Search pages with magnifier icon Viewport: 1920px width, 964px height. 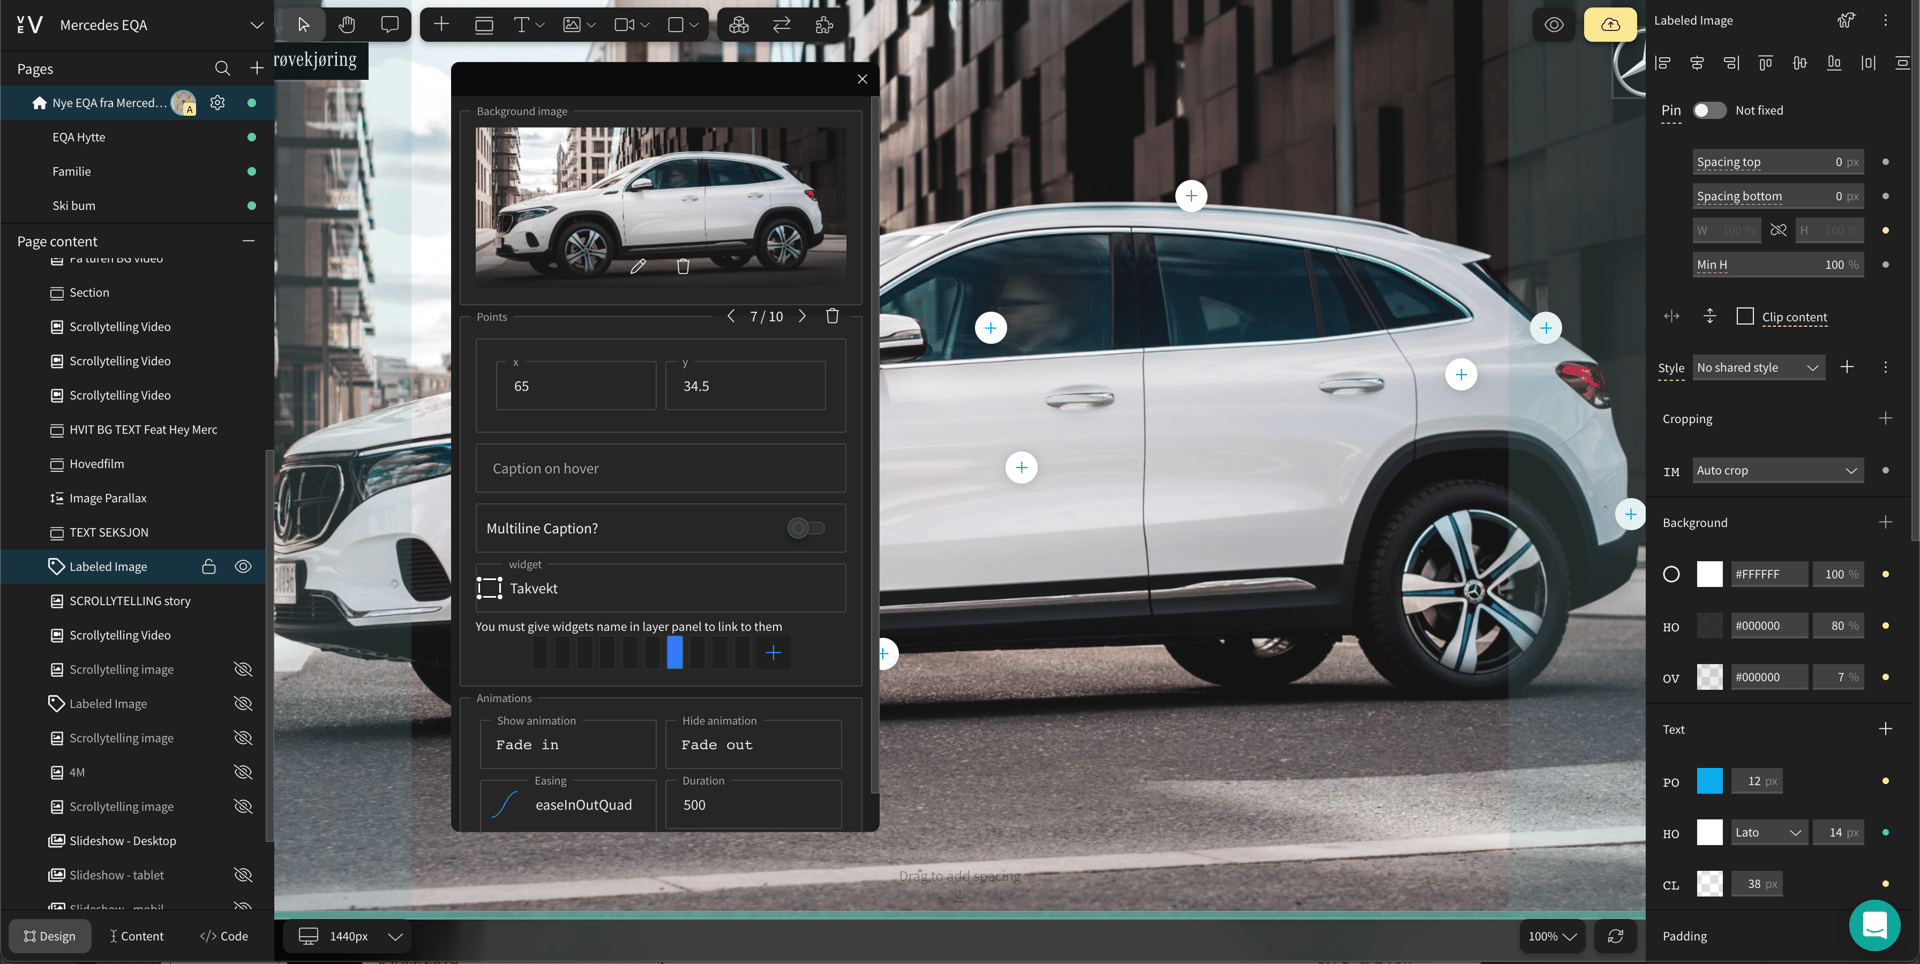pos(222,68)
